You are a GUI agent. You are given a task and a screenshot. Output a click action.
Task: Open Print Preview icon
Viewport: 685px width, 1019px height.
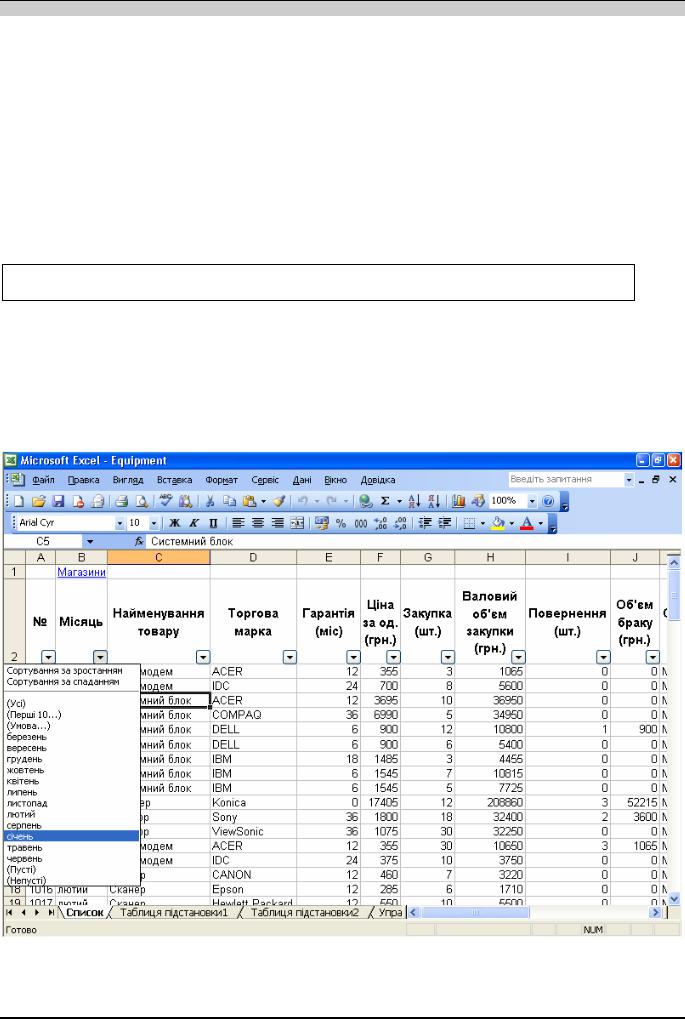point(141,501)
